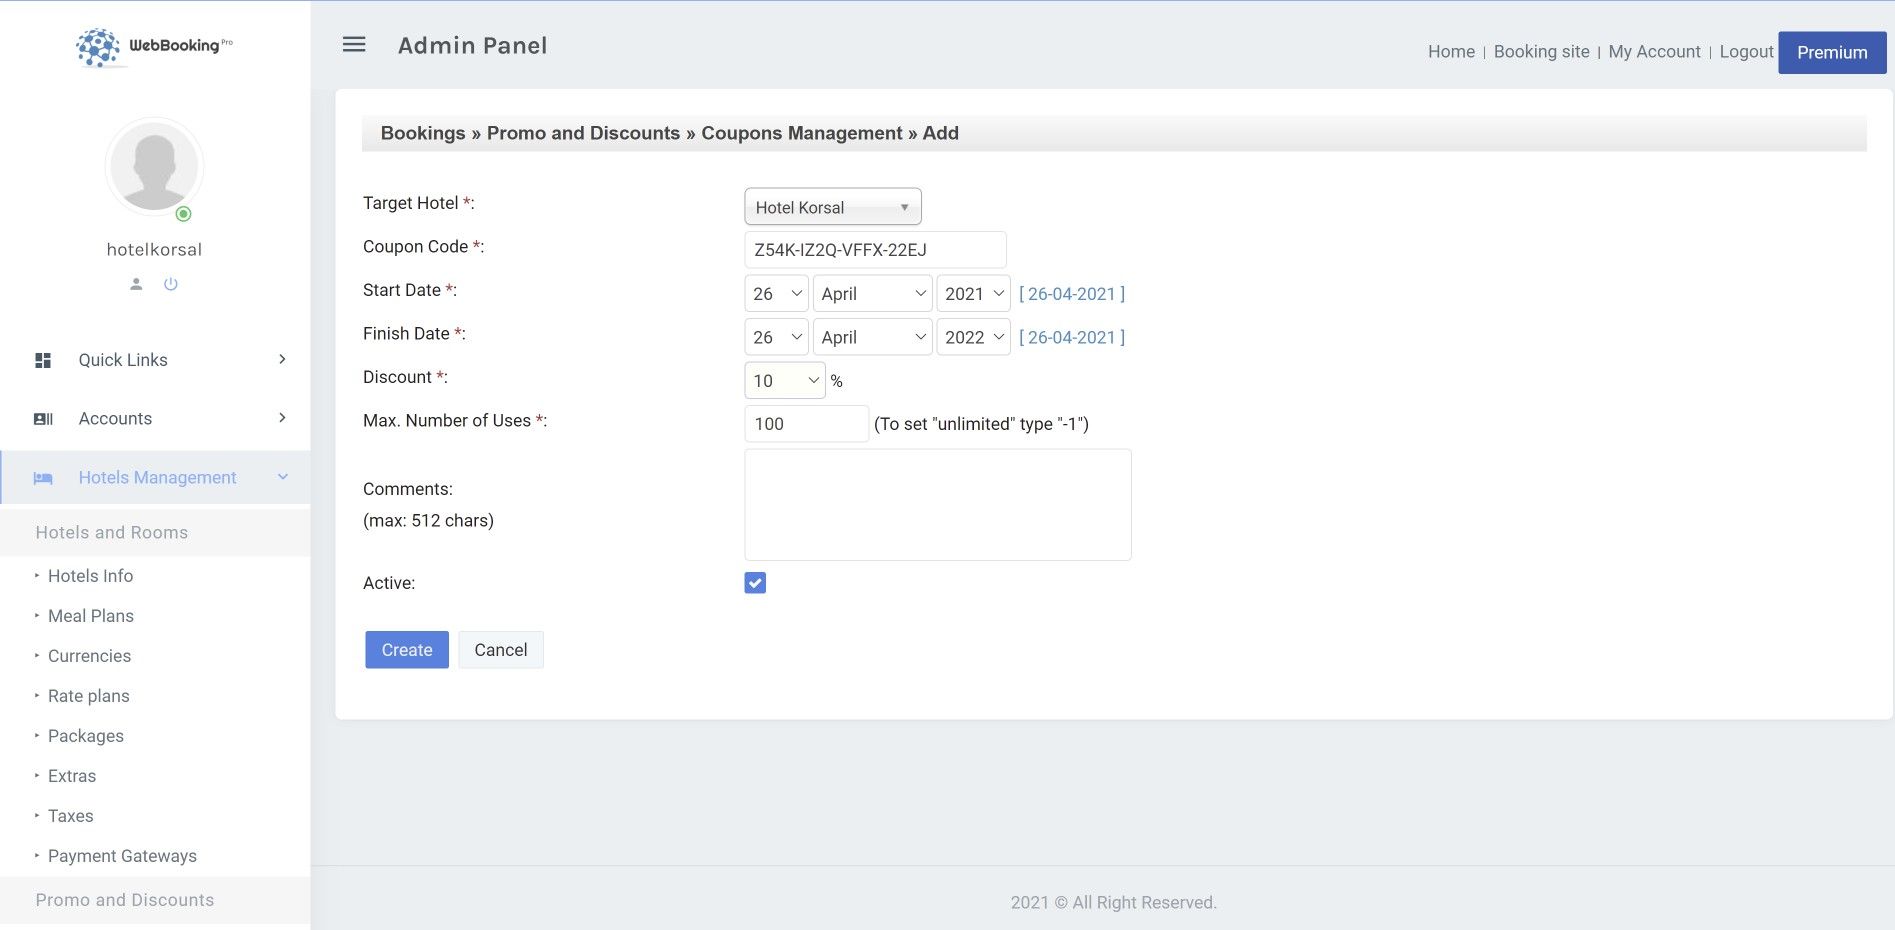The image size is (1895, 930).
Task: Click the power icon under the username
Action: 171,284
